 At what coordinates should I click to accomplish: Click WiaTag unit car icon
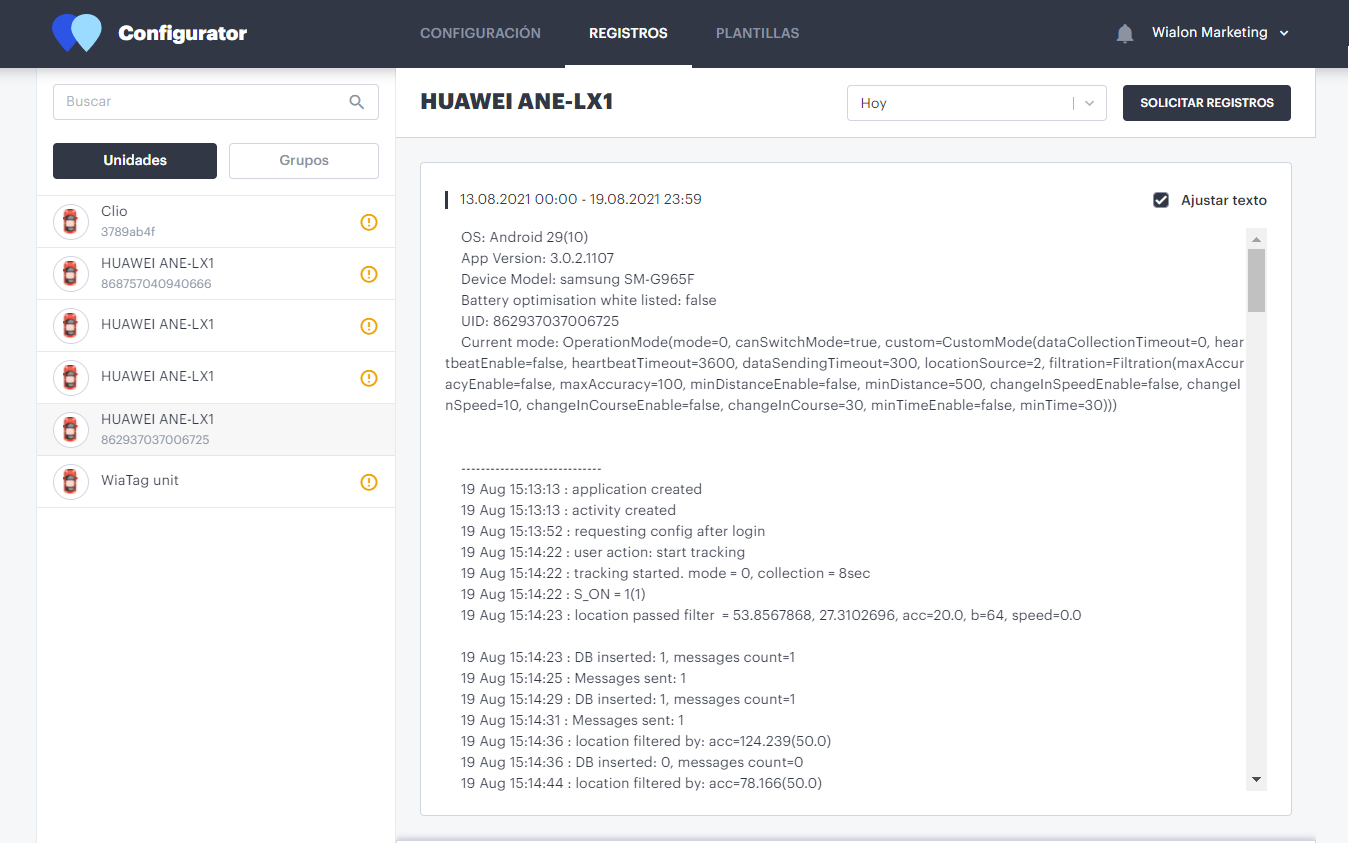(70, 481)
